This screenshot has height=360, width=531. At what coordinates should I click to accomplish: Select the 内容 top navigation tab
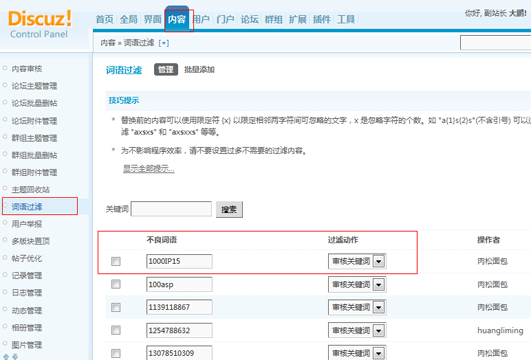tap(177, 19)
